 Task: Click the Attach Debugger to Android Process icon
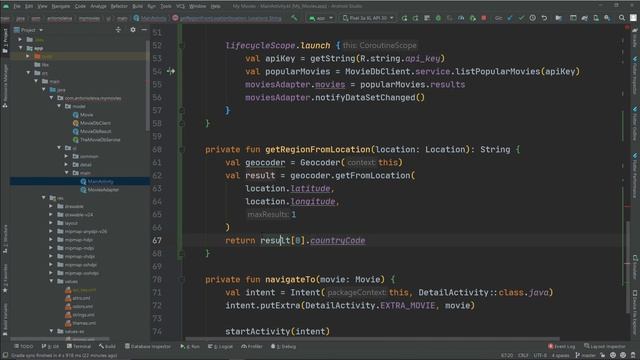[473, 18]
